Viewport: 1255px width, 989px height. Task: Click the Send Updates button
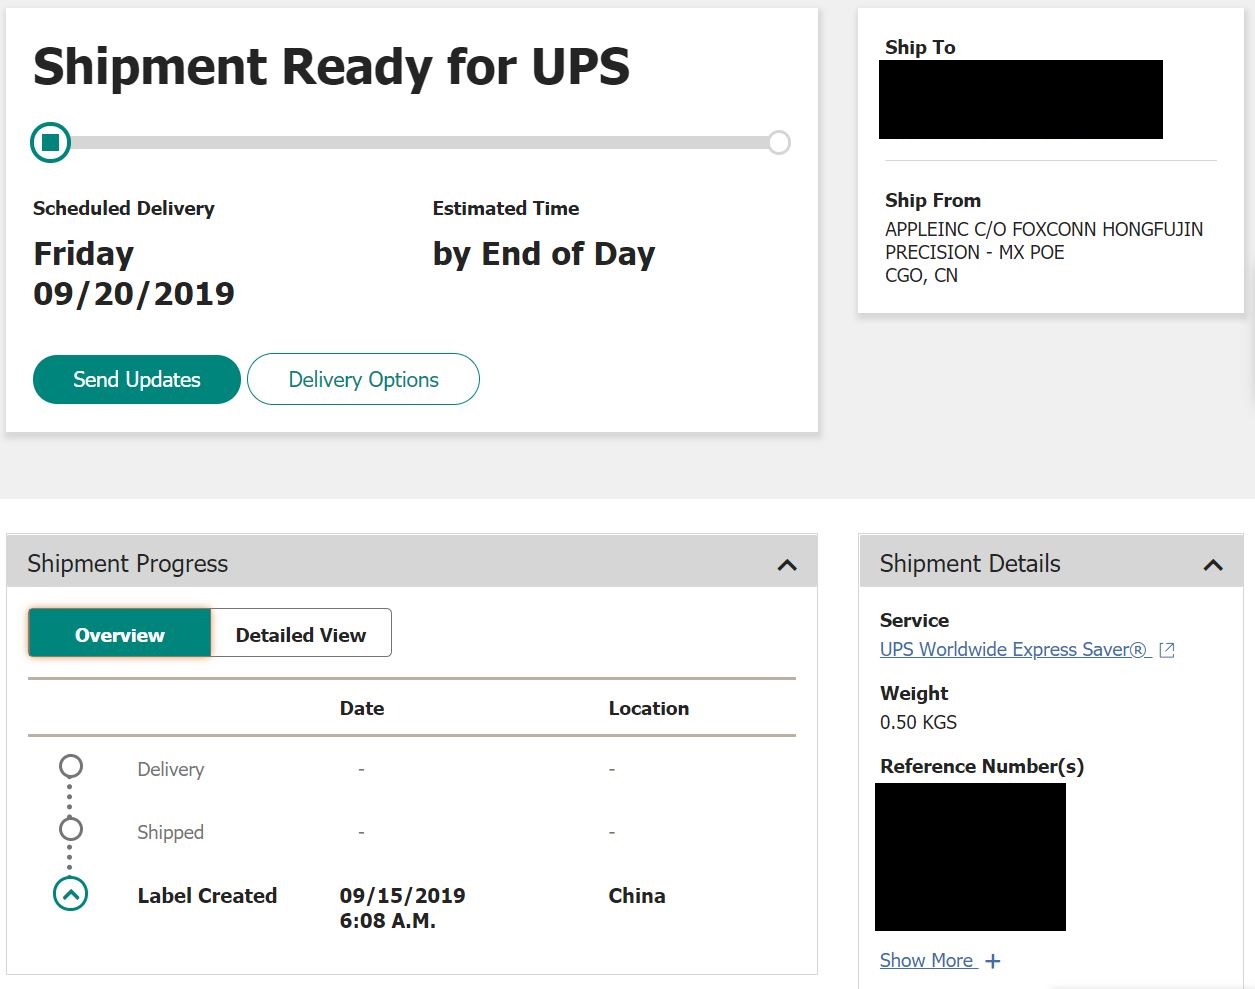[x=137, y=380]
